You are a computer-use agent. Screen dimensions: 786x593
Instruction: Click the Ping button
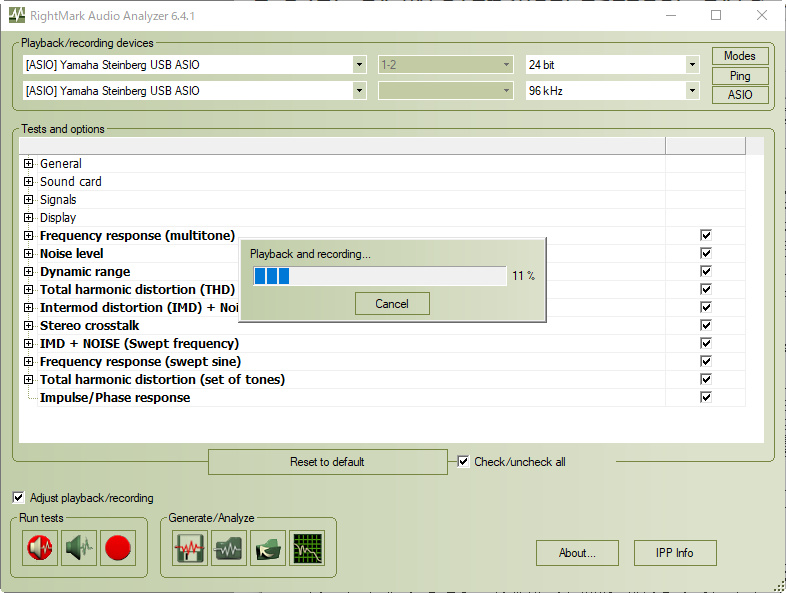(x=740, y=76)
